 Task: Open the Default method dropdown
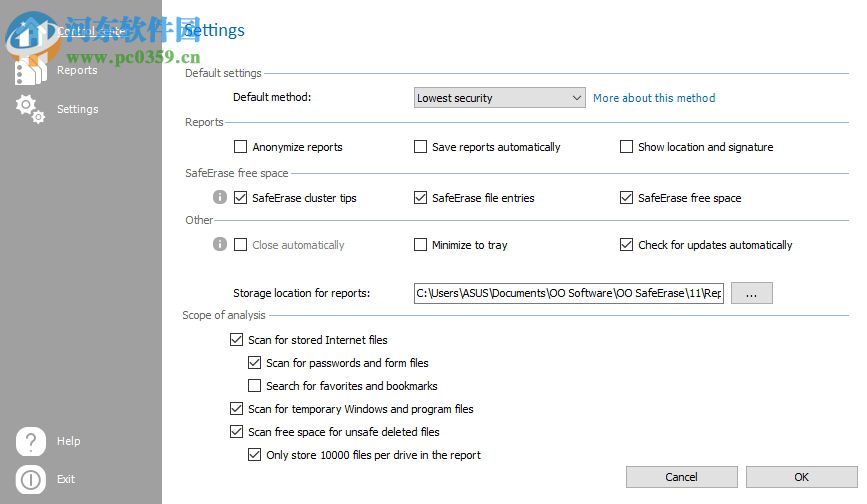[x=499, y=98]
